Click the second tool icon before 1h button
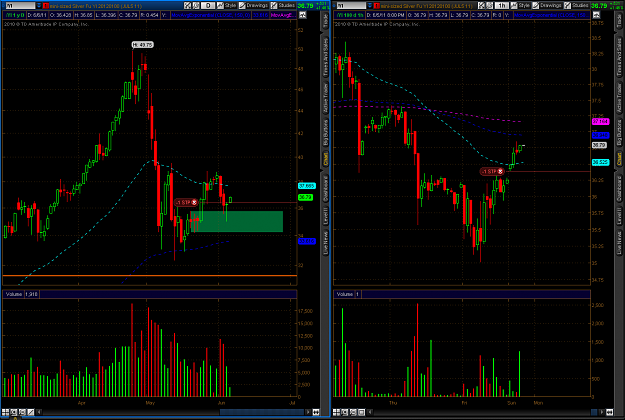Image resolution: width=625 pixels, height=420 pixels. (489, 6)
